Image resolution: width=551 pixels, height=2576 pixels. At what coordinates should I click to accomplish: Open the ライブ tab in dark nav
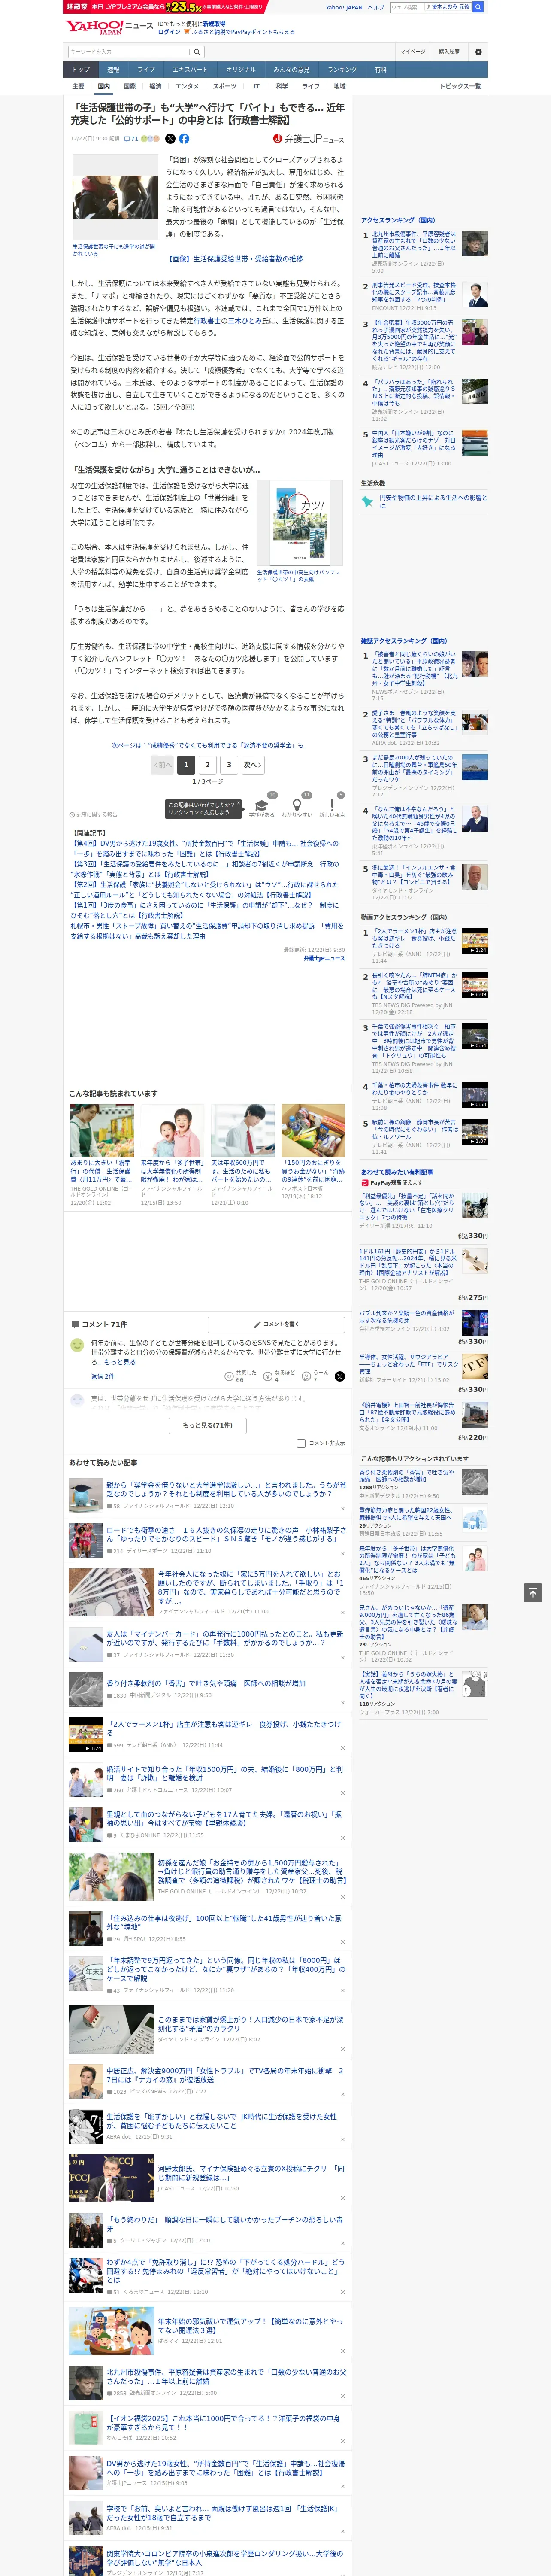[146, 70]
